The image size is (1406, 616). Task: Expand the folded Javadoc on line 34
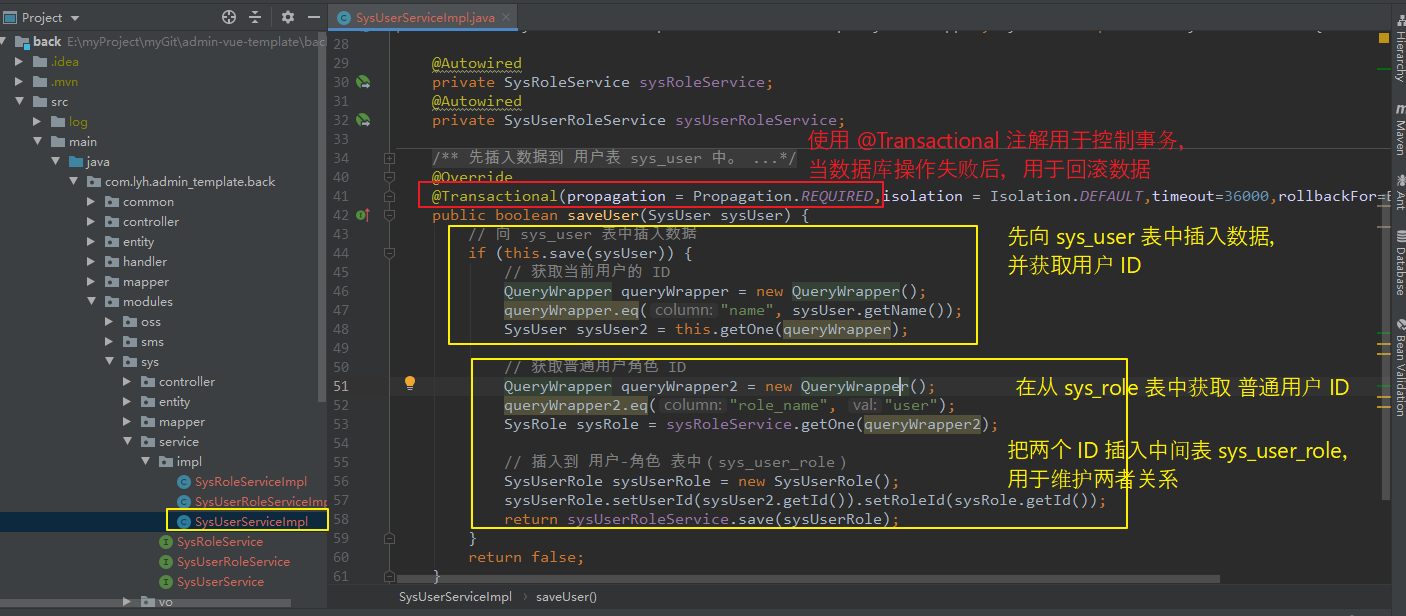(x=389, y=158)
